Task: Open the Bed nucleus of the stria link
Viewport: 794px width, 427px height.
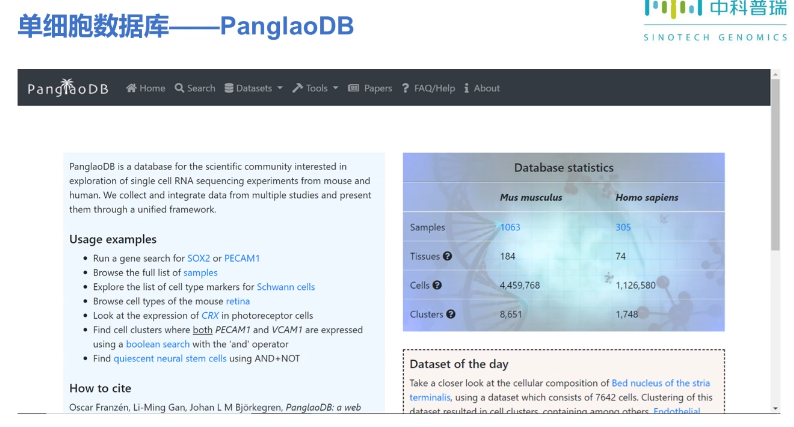Action: tap(661, 383)
